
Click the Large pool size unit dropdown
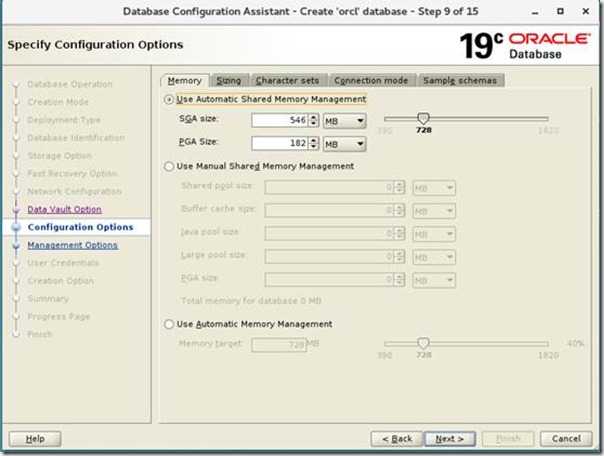434,257
